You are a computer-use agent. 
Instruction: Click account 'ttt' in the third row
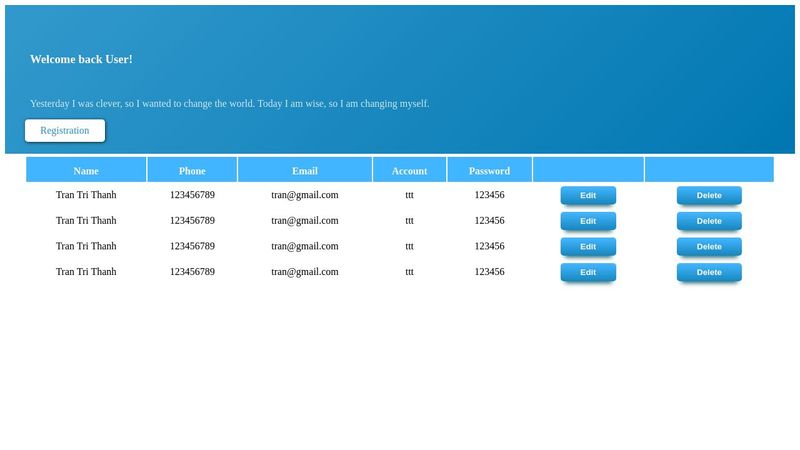(x=410, y=246)
